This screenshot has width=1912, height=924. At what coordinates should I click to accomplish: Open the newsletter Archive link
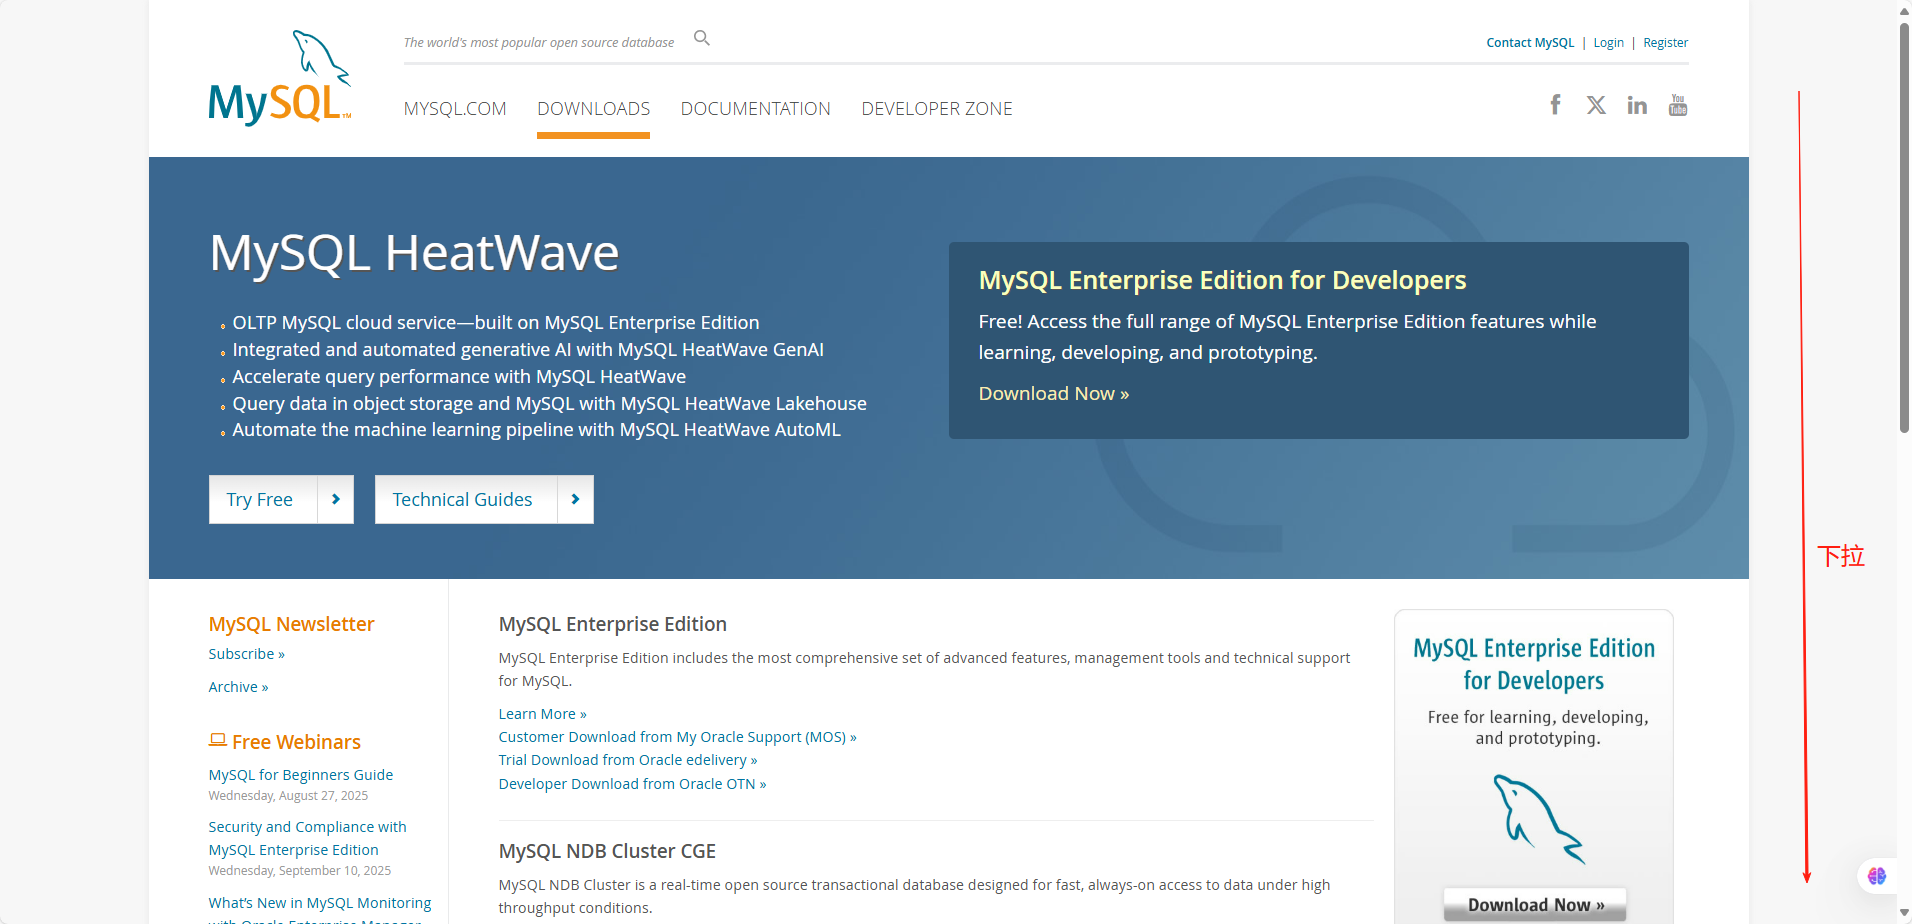238,687
